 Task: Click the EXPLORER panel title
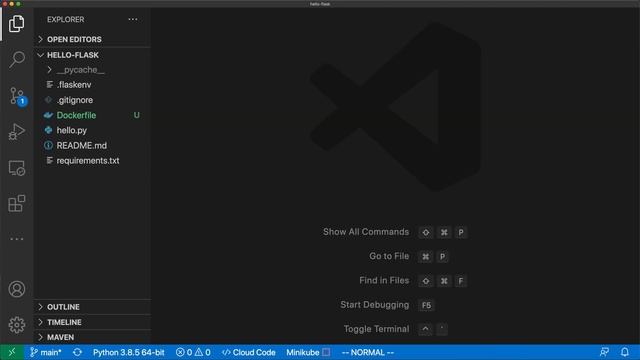coord(65,20)
